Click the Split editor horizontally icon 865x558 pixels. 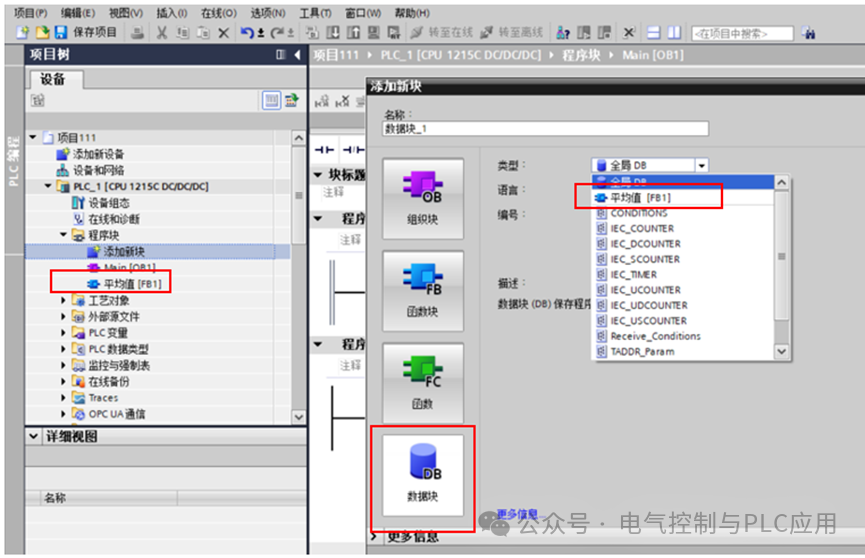[654, 33]
